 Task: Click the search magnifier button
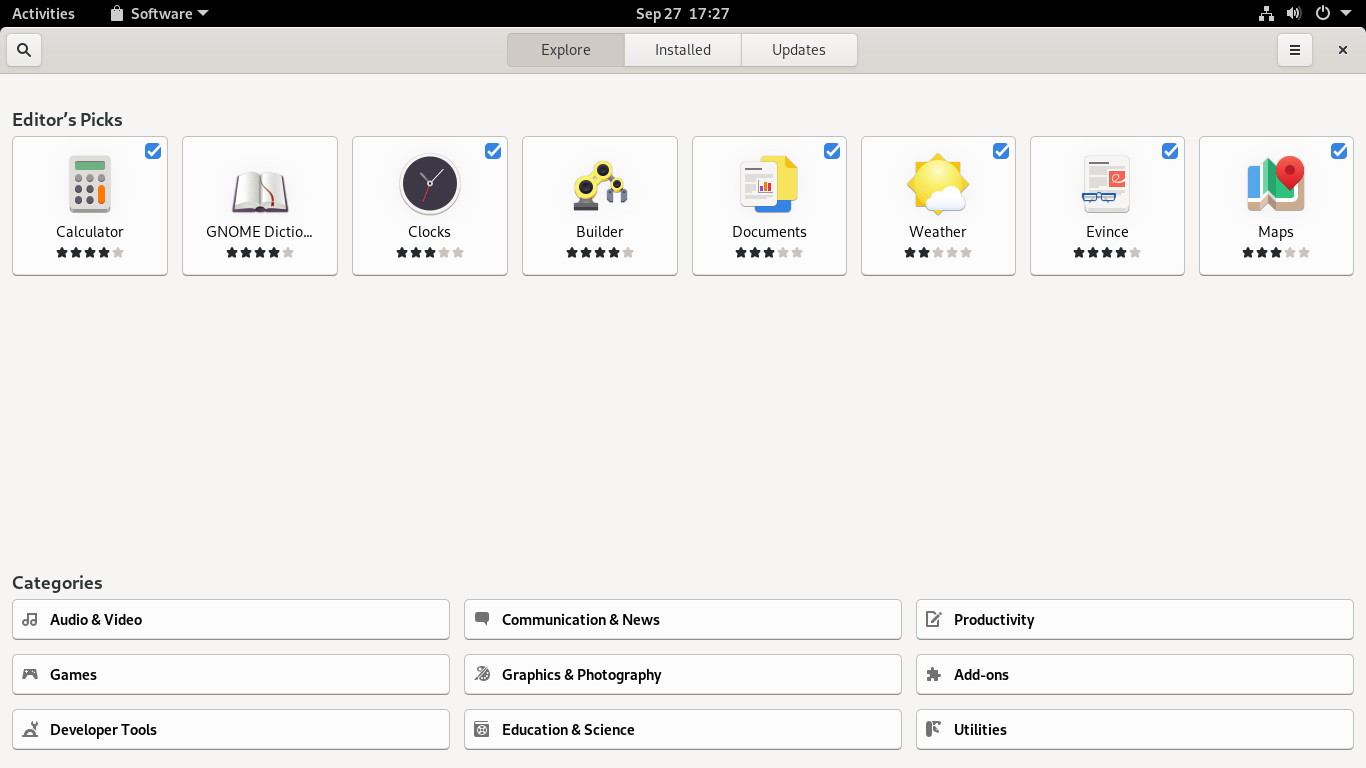tap(24, 50)
